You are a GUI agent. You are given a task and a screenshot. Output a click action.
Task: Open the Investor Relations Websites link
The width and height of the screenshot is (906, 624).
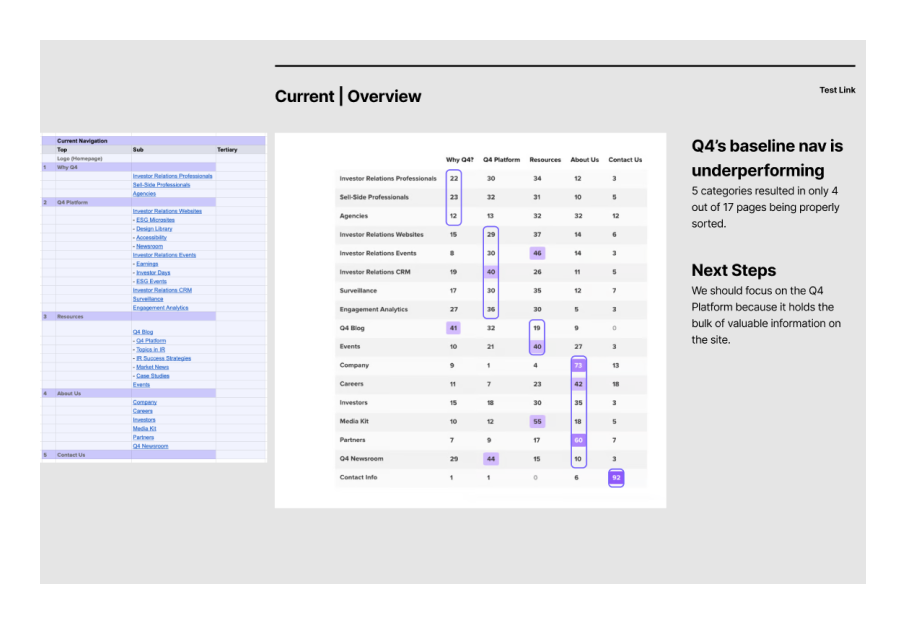[167, 211]
